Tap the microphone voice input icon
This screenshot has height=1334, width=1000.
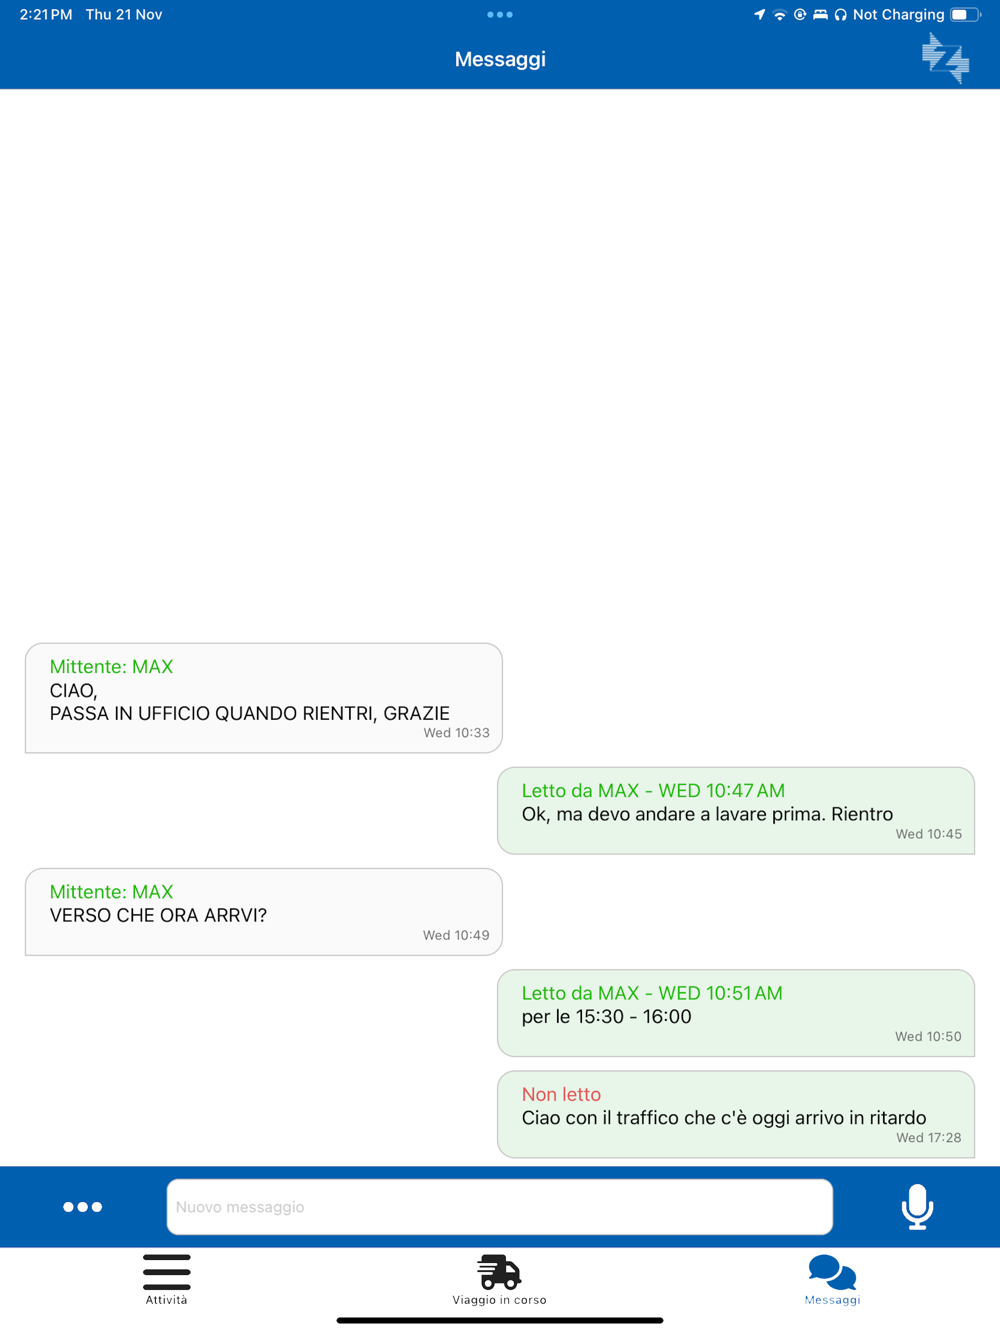click(x=917, y=1206)
